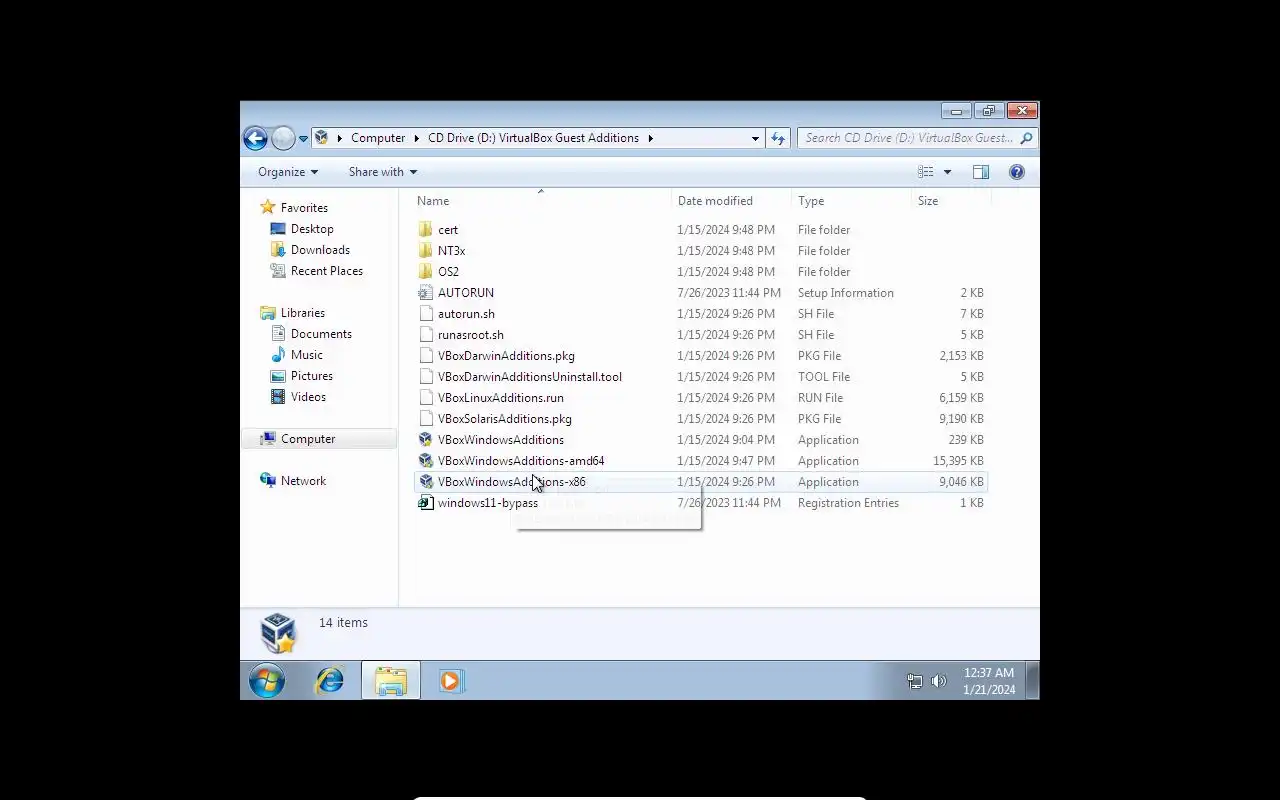Open Documents library in navigation pane
Viewport: 1280px width, 800px height.
point(321,334)
